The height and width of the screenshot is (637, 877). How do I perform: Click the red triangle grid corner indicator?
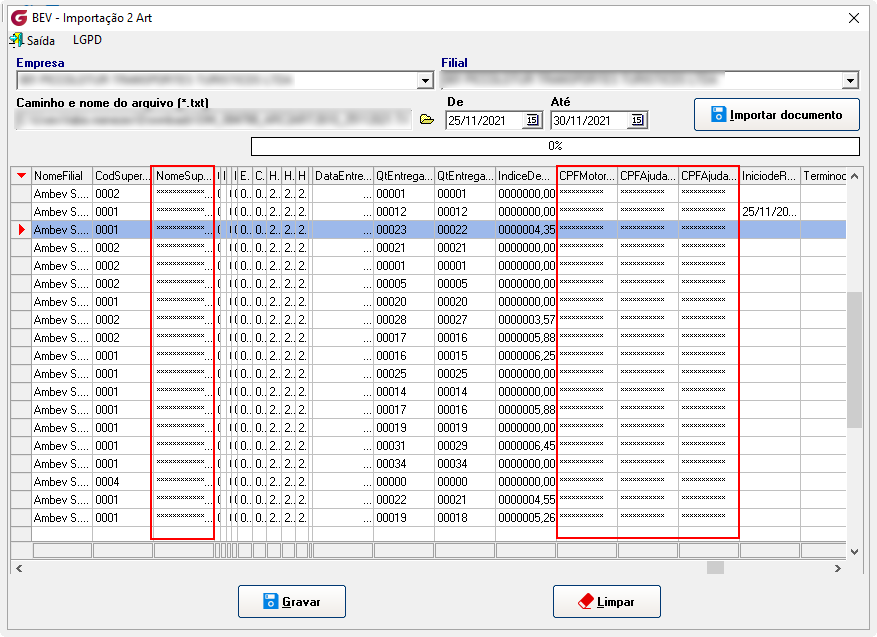21,176
